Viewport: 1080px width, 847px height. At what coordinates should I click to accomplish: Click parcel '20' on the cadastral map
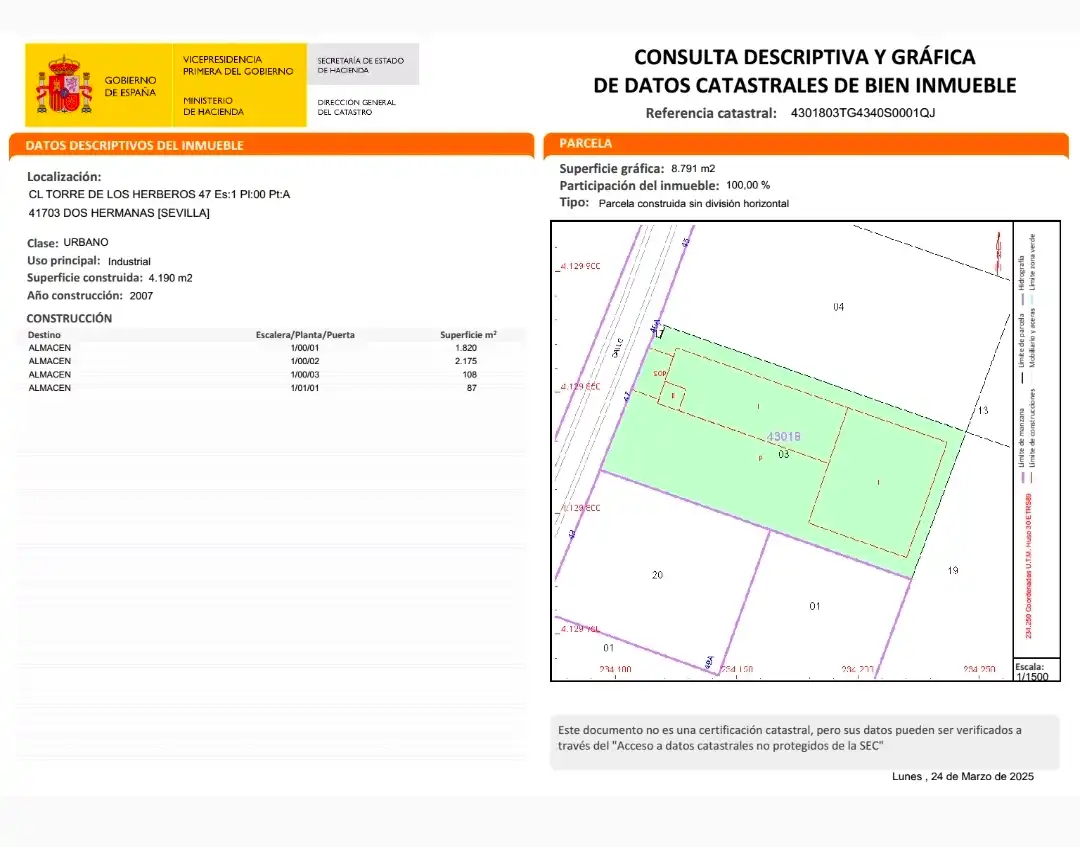pos(657,575)
